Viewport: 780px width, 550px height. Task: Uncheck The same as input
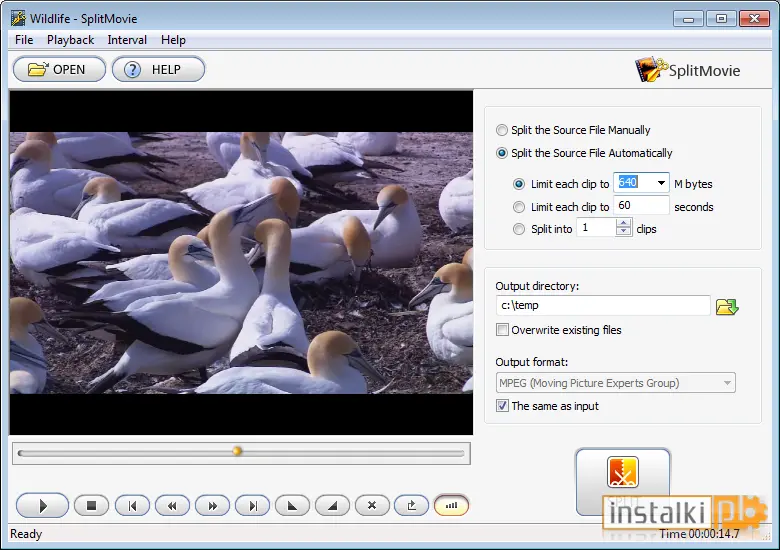(x=502, y=406)
